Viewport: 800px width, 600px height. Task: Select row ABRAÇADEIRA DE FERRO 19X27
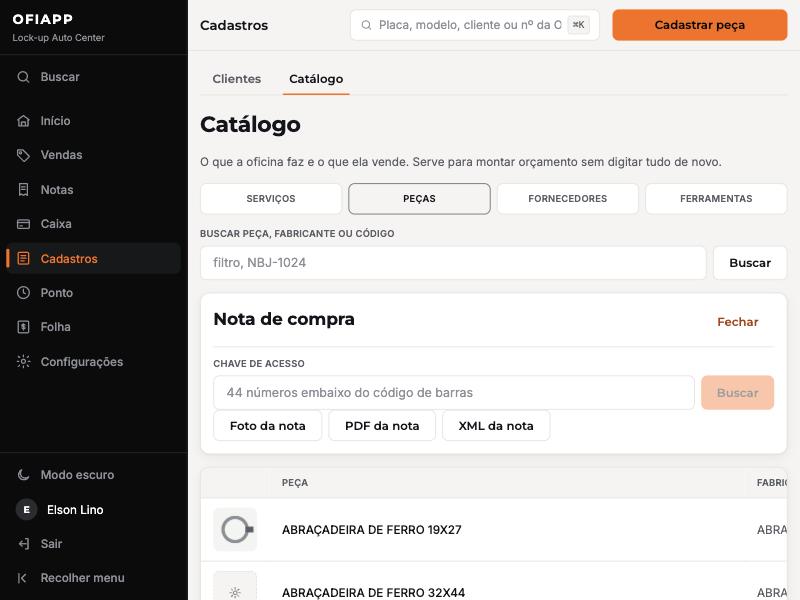pos(494,530)
